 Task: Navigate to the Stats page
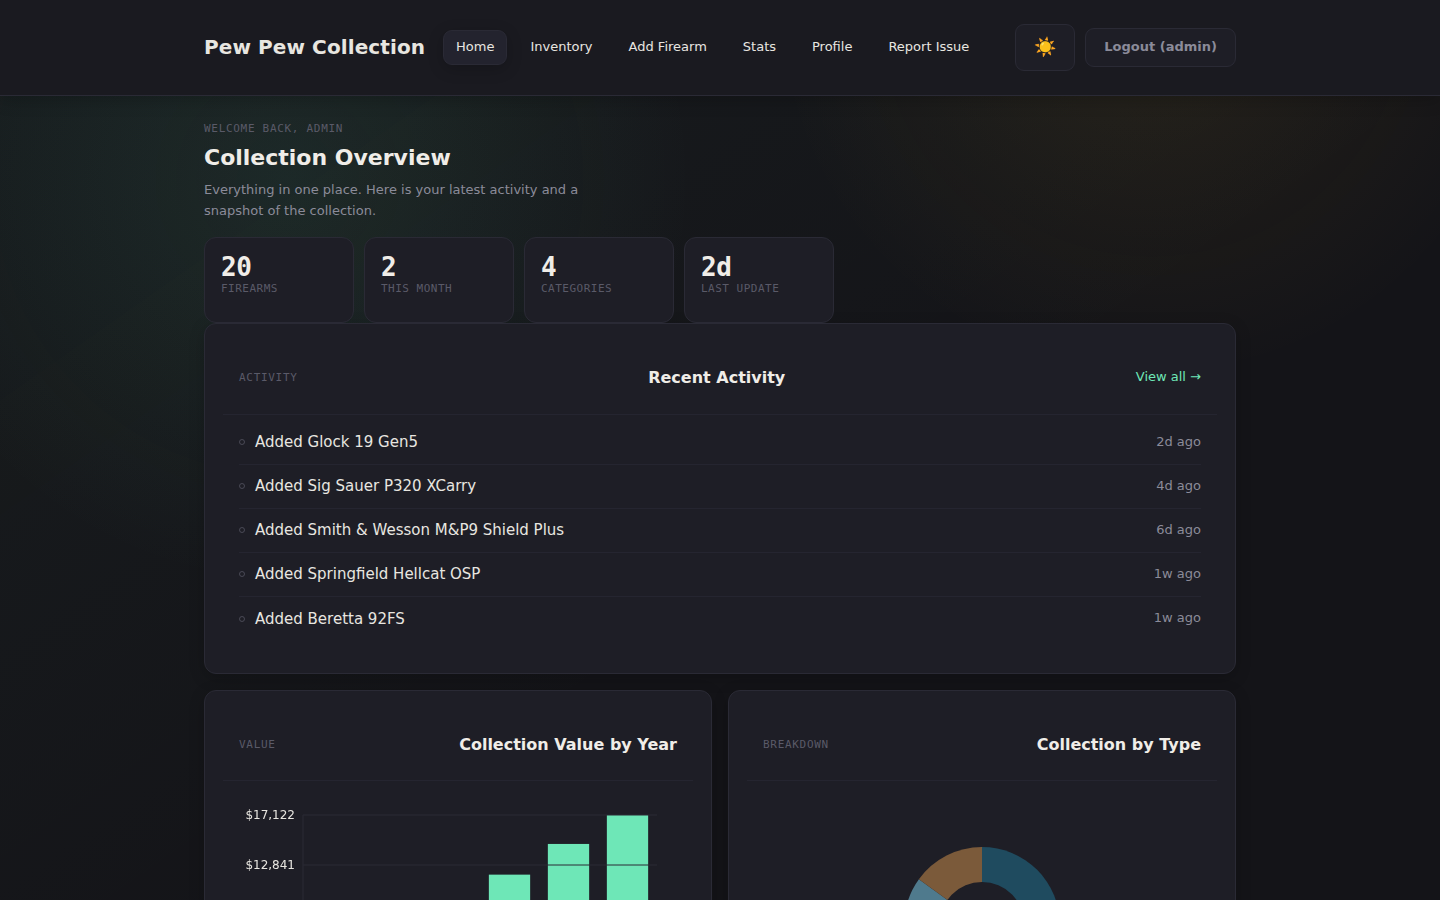coord(759,47)
